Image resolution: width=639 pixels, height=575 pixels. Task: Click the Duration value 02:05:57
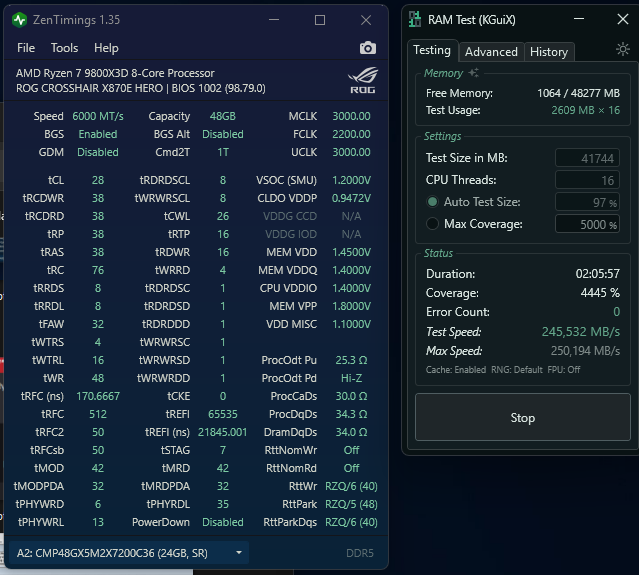pyautogui.click(x=597, y=274)
